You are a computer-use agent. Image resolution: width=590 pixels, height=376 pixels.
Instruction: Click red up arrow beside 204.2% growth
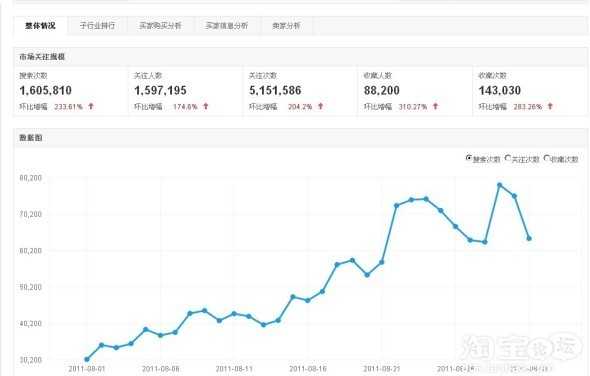tap(321, 107)
